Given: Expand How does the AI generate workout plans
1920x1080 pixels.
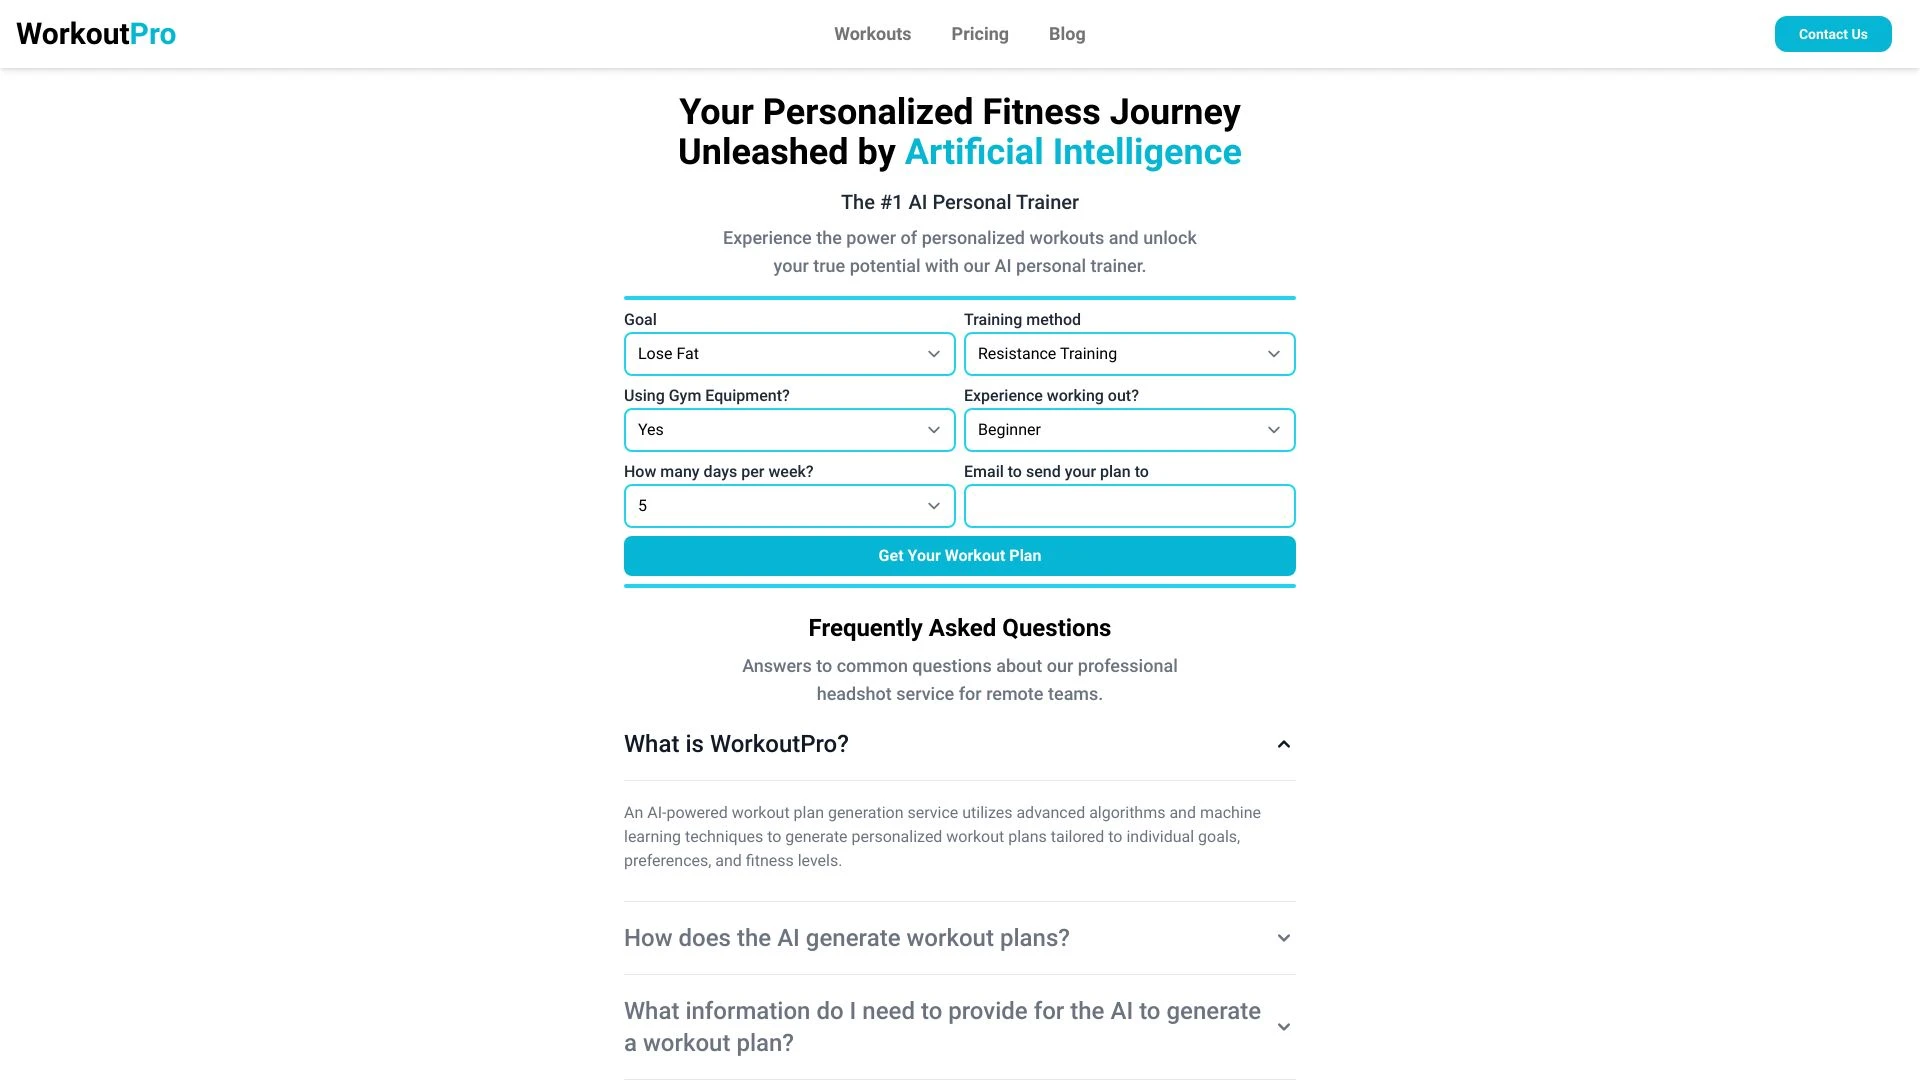Looking at the screenshot, I should point(846,938).
